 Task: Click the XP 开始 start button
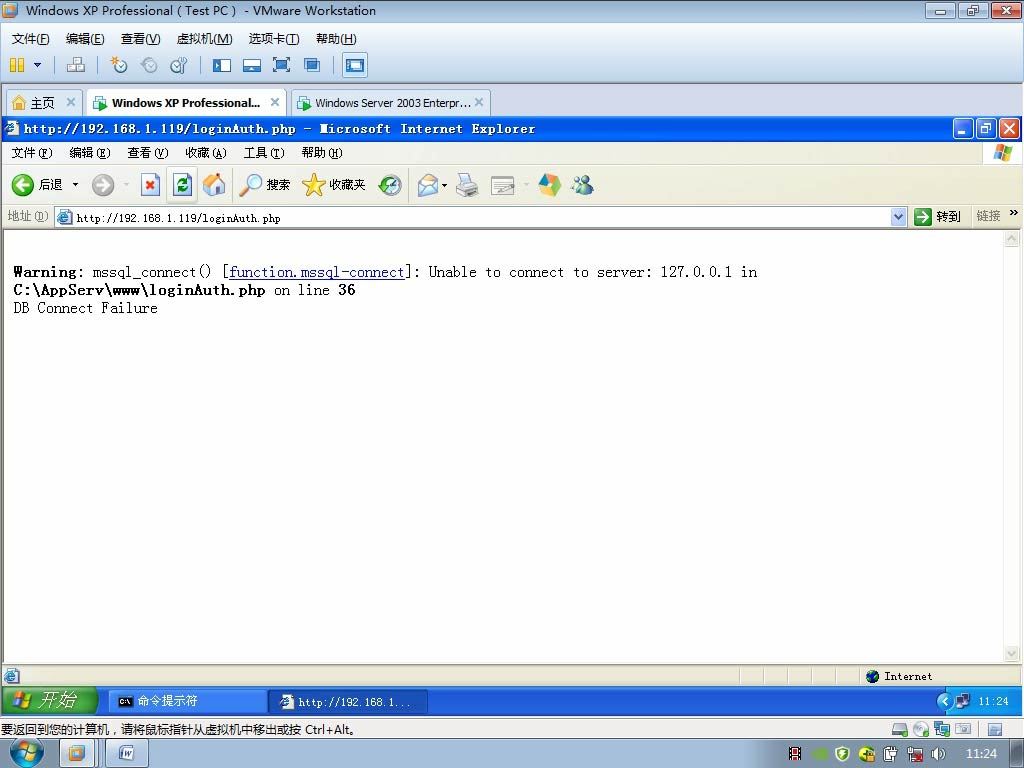pos(49,701)
